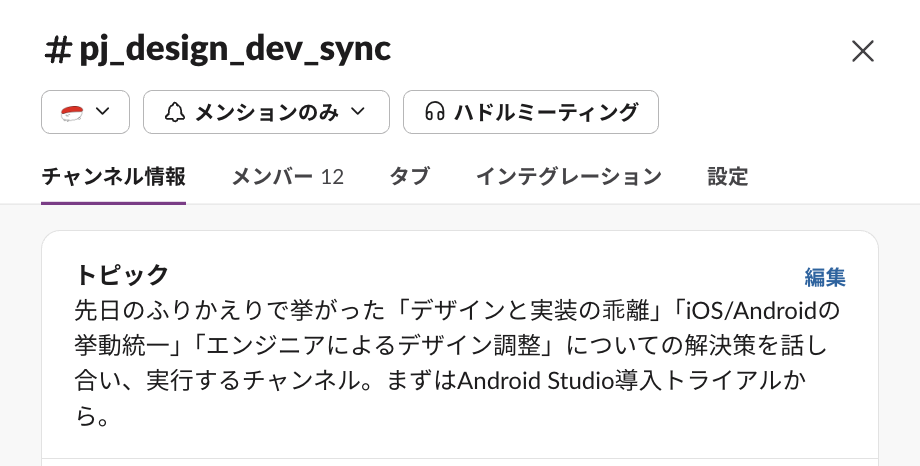This screenshot has width=920, height=466.
Task: Open the 設定 tab
Action: click(x=728, y=177)
